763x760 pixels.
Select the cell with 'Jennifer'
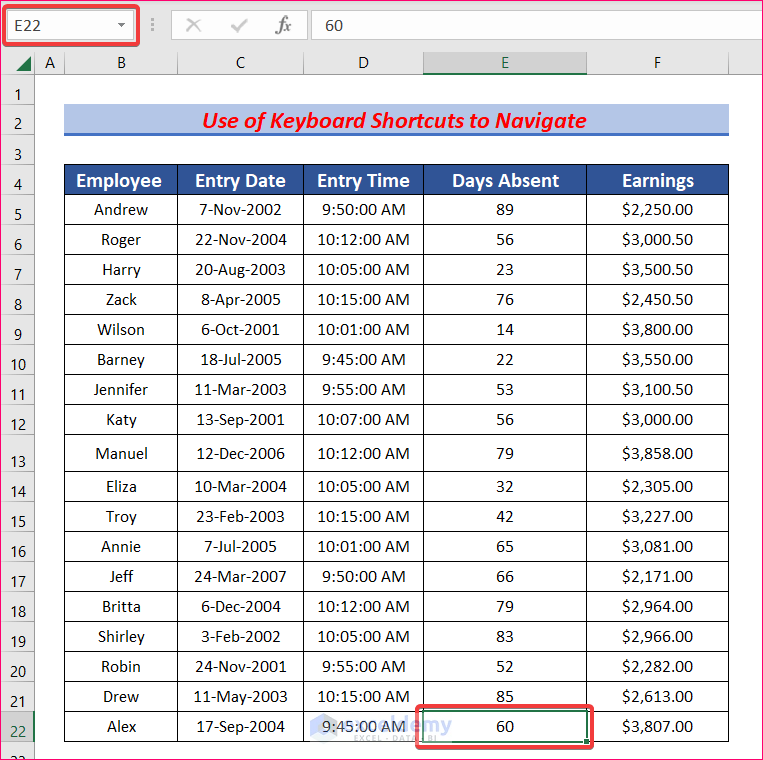coord(121,390)
